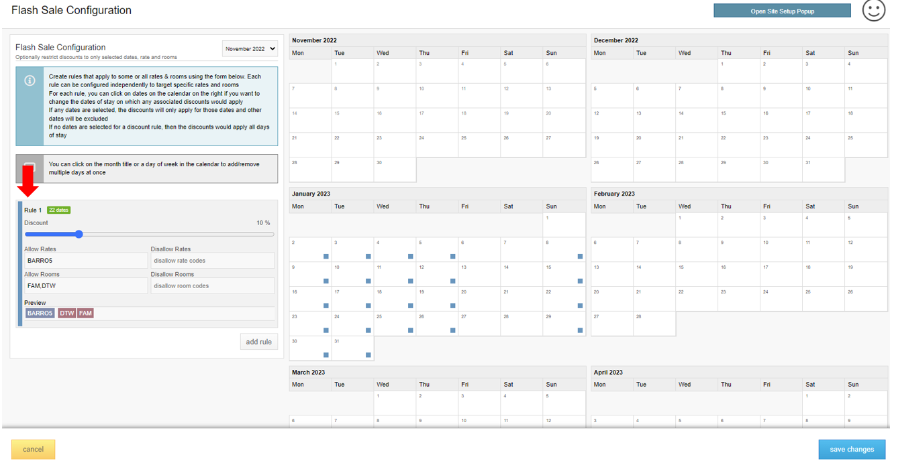Viewport: 898px width, 464px height.
Task: Click the Allow Rates field containing BARRO5
Action: click(x=86, y=261)
